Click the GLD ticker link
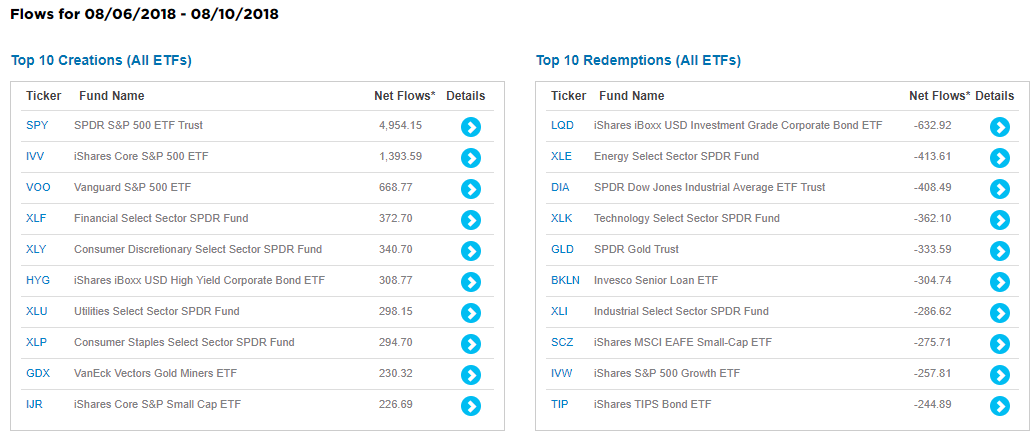 point(562,249)
